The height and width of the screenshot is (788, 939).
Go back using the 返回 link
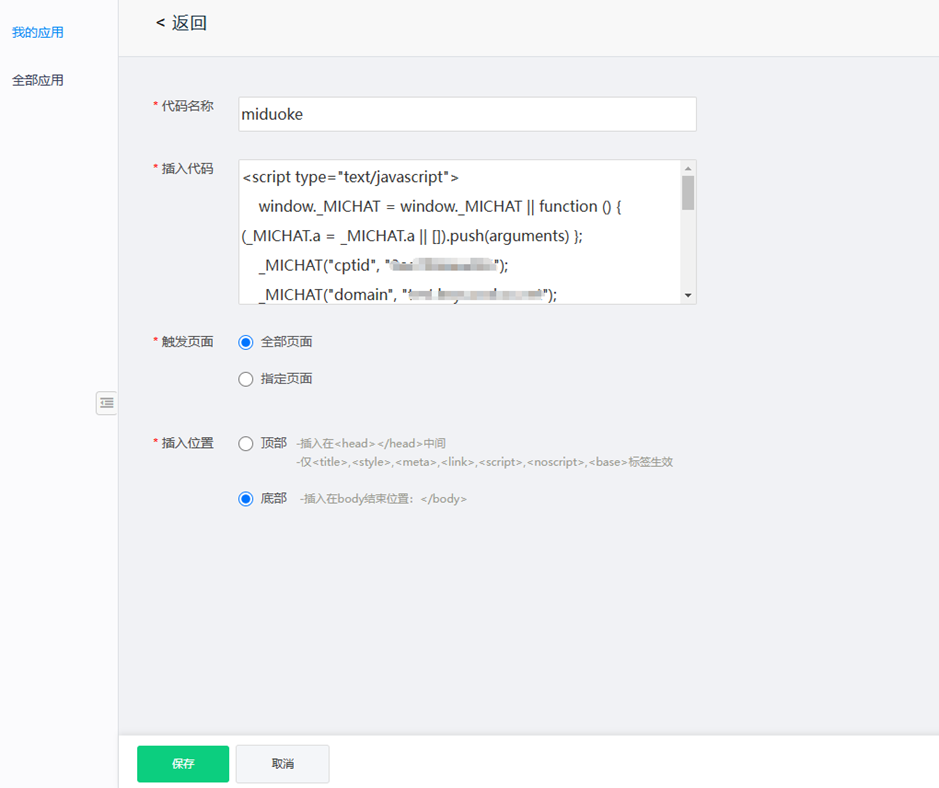pyautogui.click(x=181, y=23)
